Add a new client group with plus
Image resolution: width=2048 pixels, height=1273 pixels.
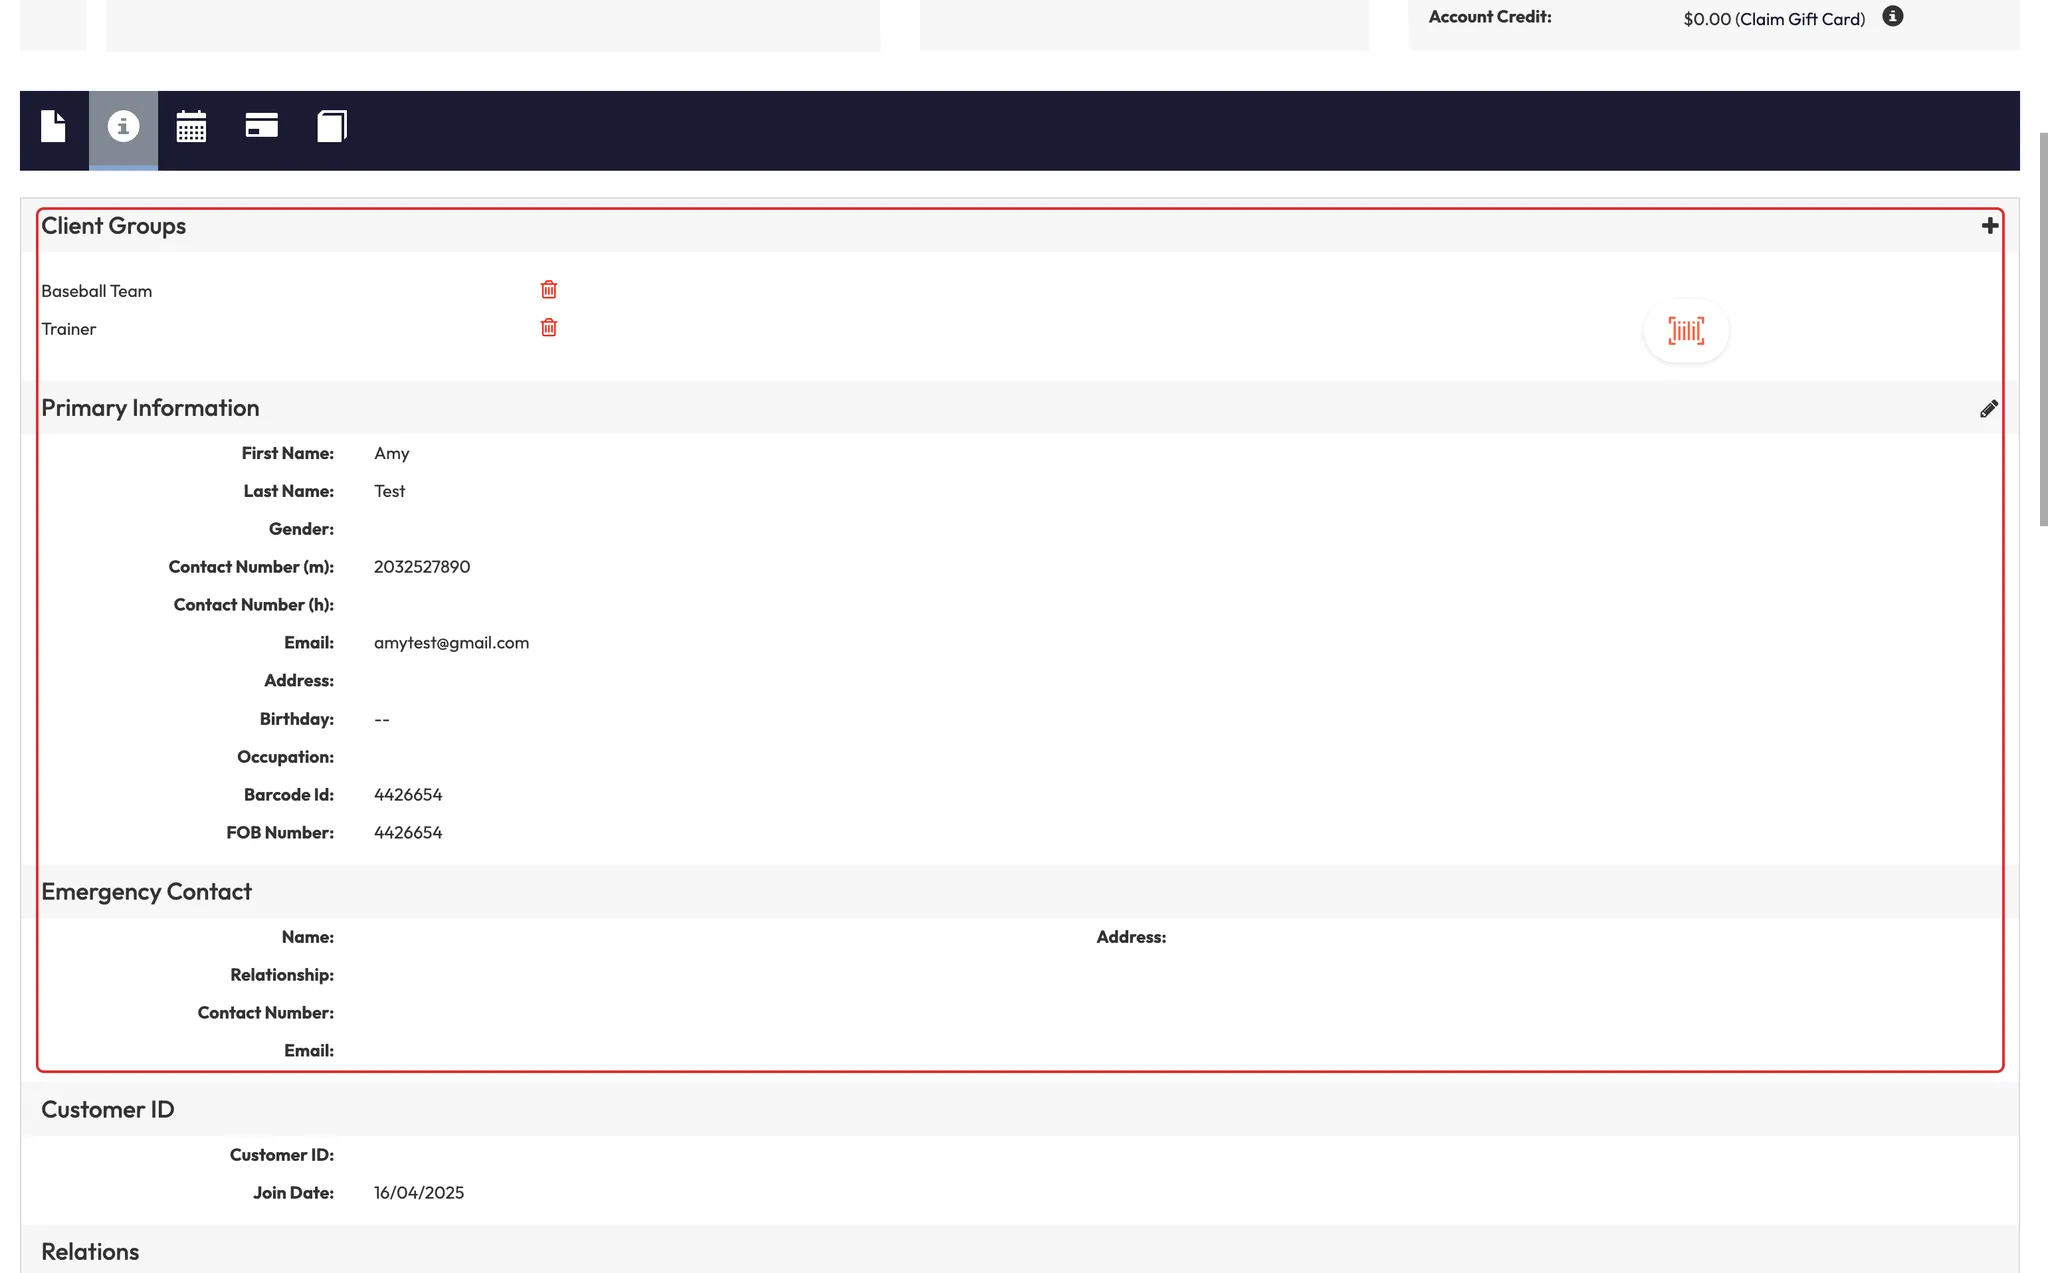pyautogui.click(x=1989, y=226)
